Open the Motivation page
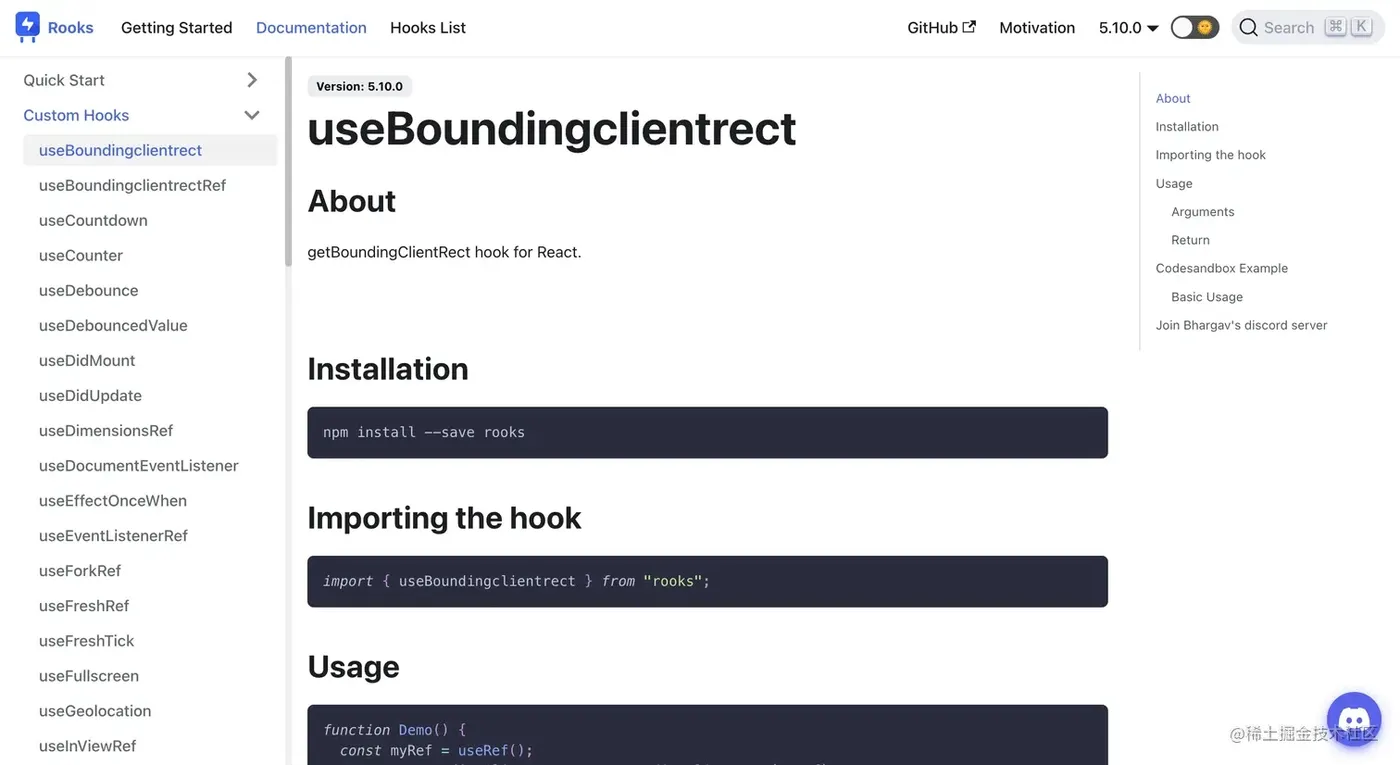This screenshot has width=1400, height=765. [x=1037, y=27]
